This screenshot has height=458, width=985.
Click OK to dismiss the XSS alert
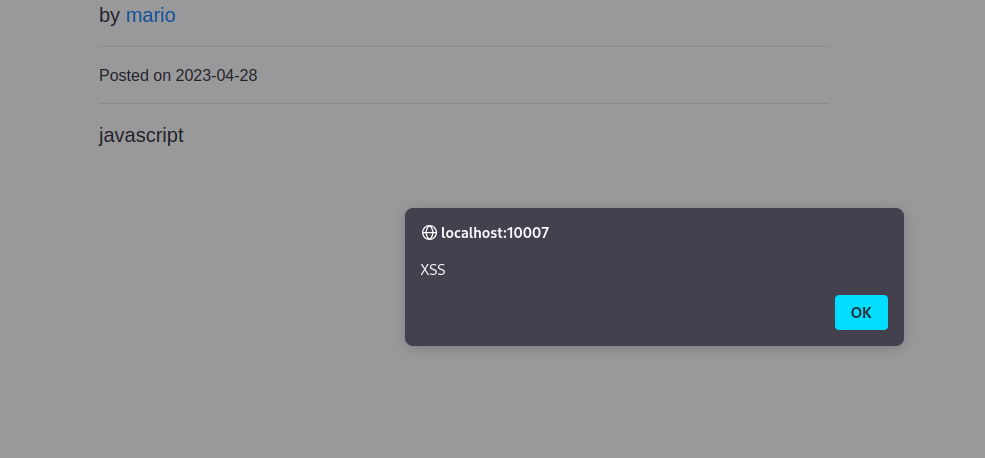[861, 312]
